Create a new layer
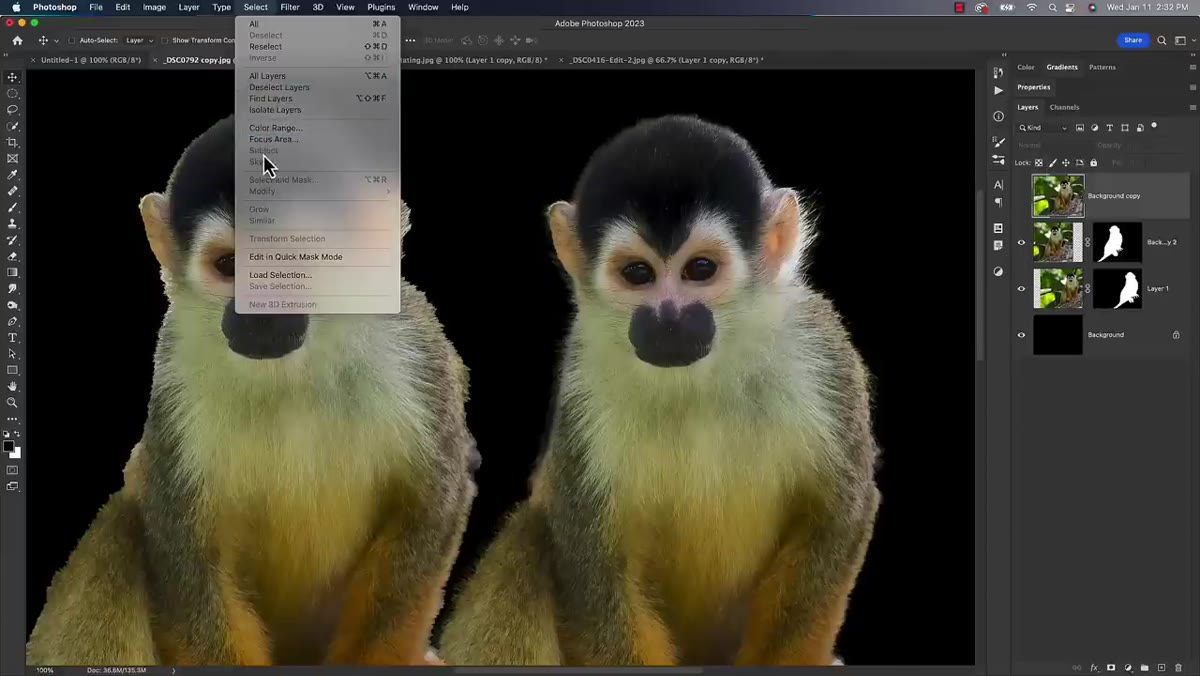Screen dimensions: 1200x676 [x=1162, y=667]
